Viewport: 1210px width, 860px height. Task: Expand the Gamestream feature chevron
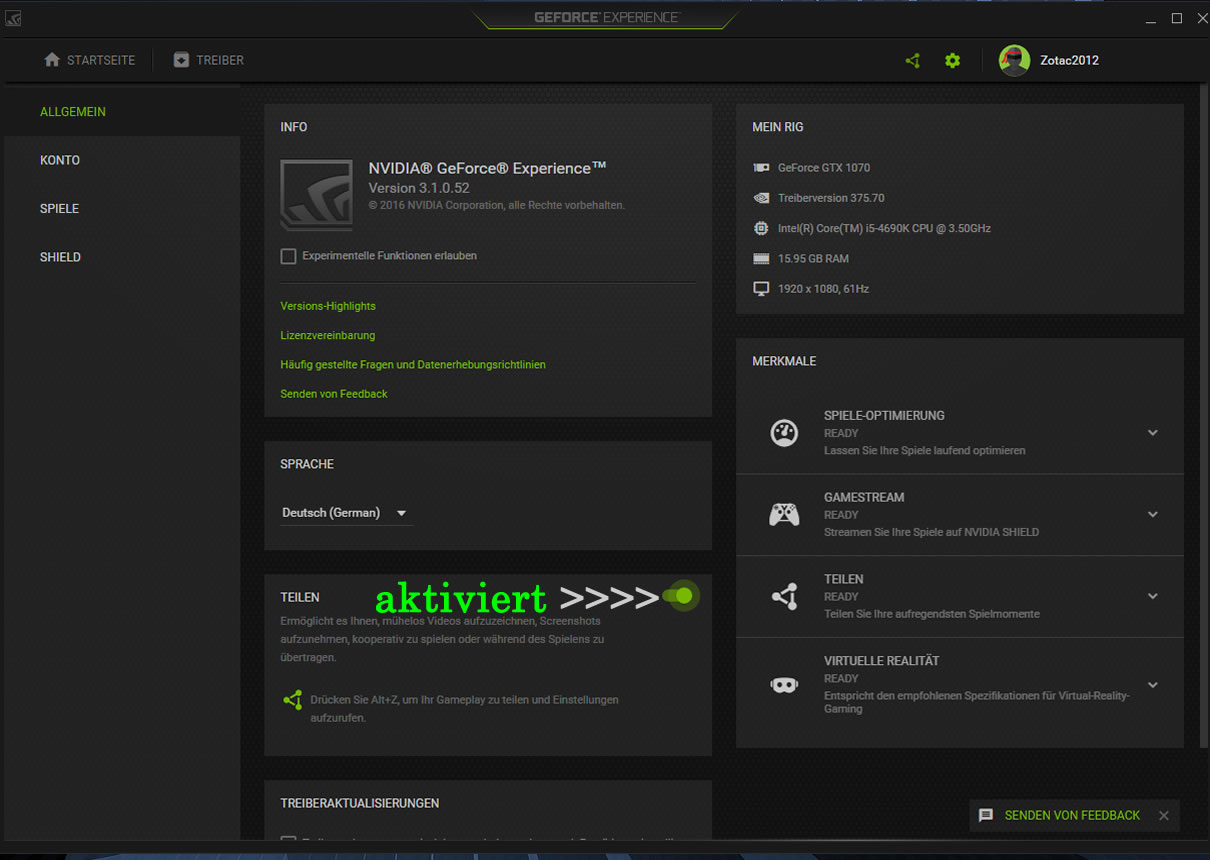click(1153, 514)
